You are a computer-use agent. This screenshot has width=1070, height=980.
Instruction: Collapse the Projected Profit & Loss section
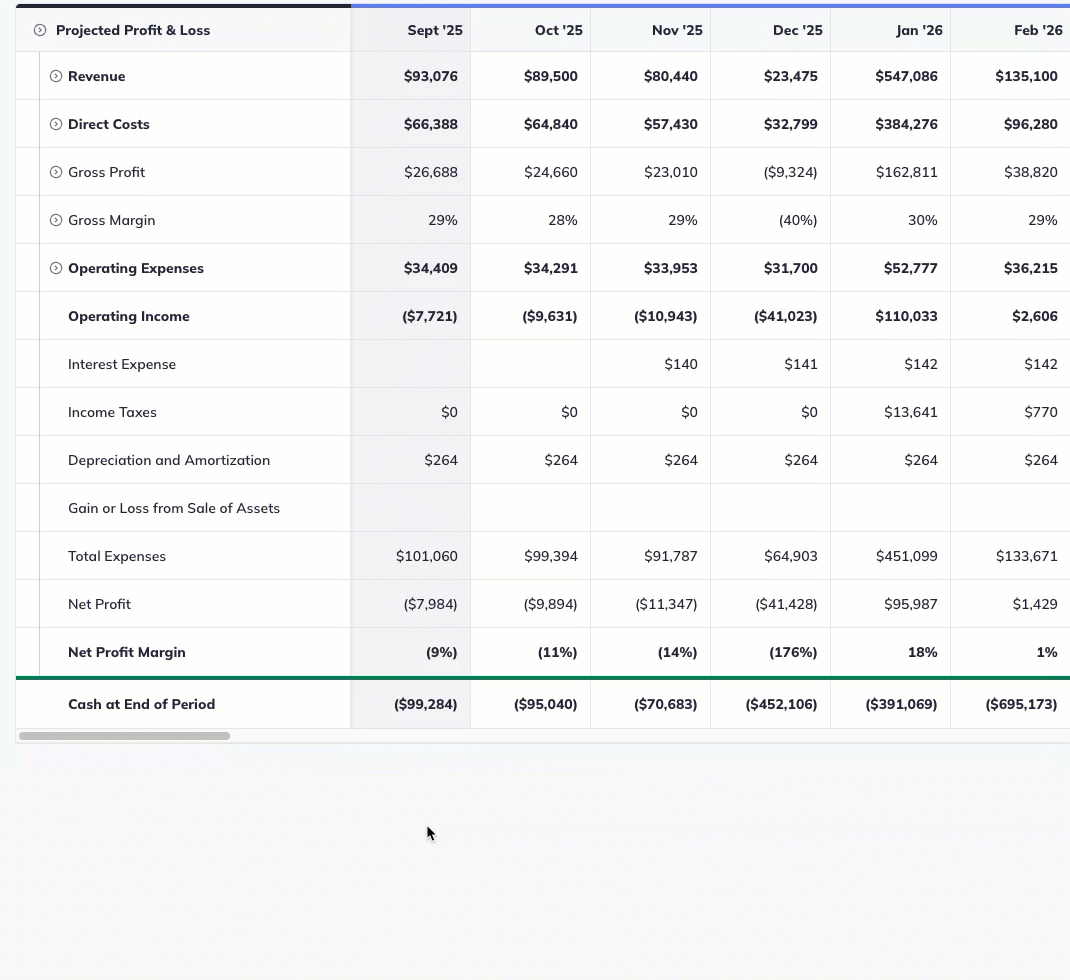click(40, 30)
